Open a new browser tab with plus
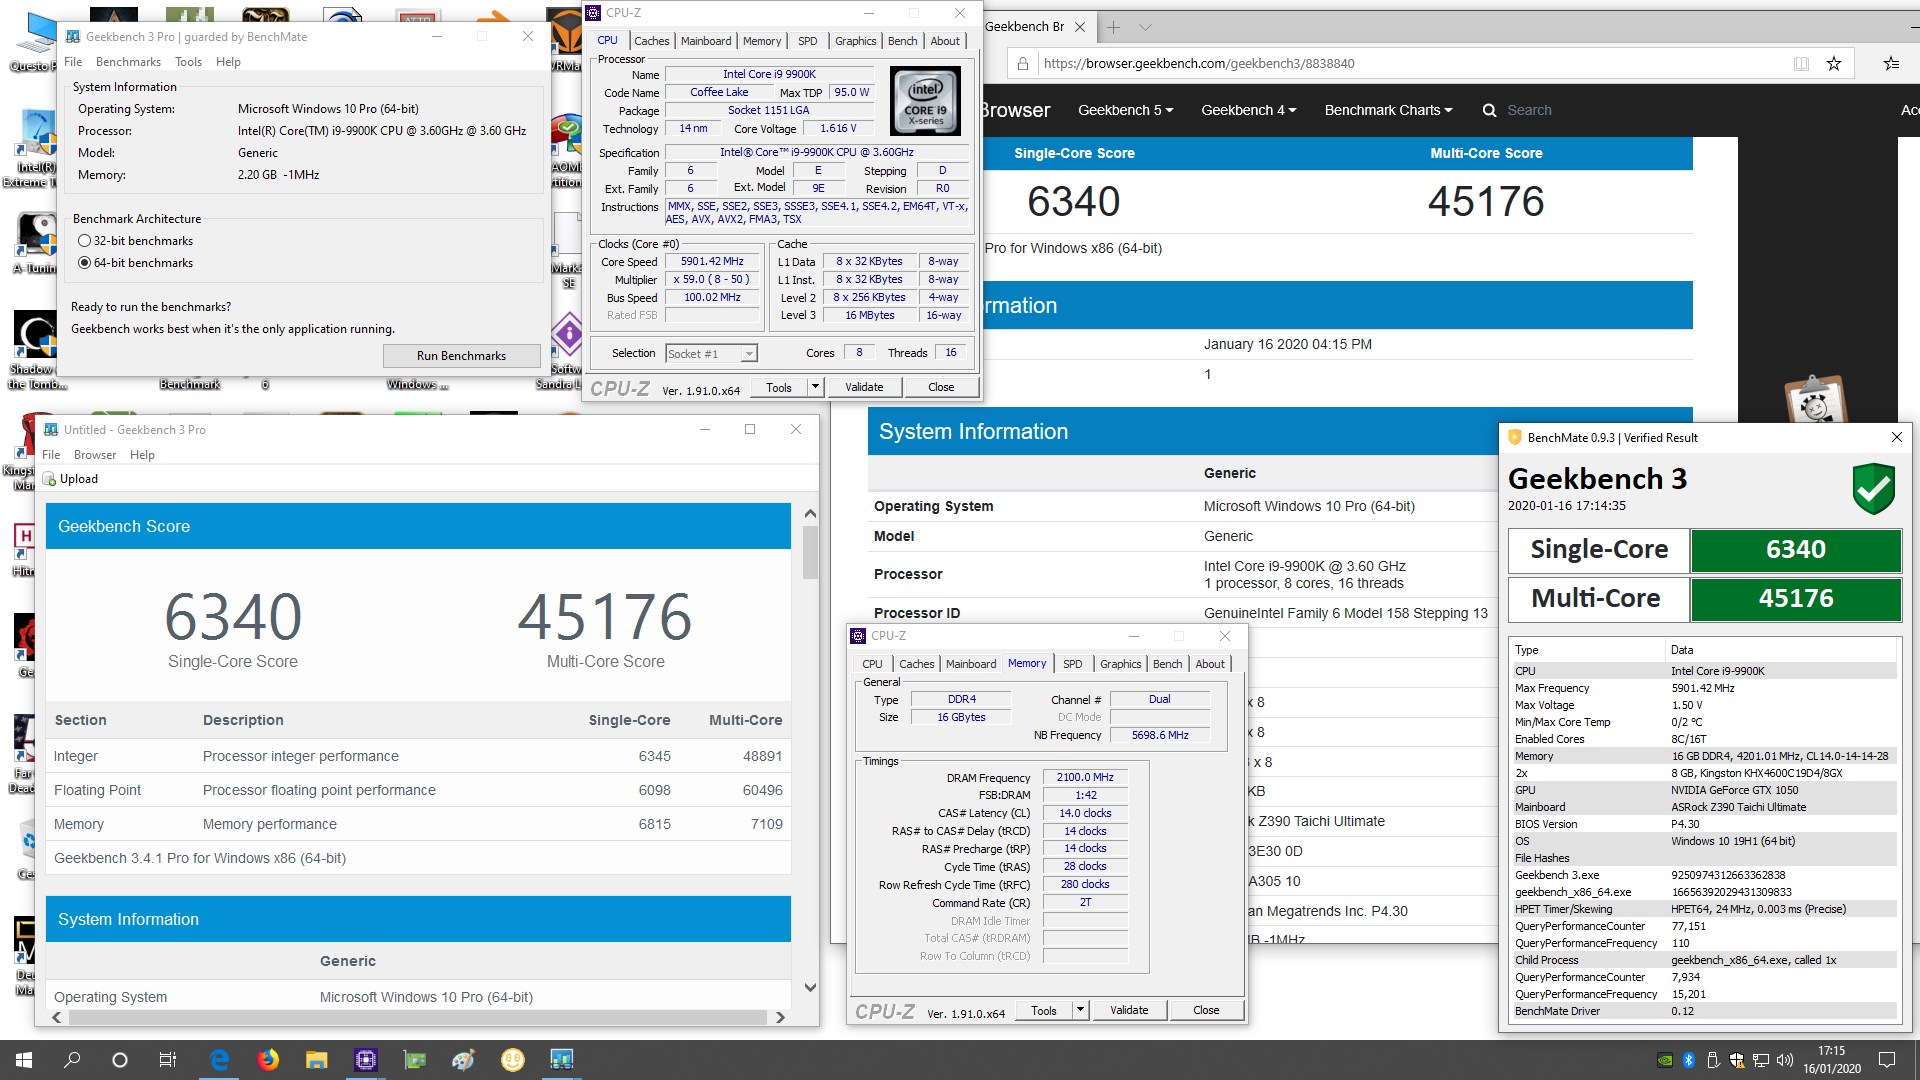Viewport: 1920px width, 1080px height. click(1113, 27)
